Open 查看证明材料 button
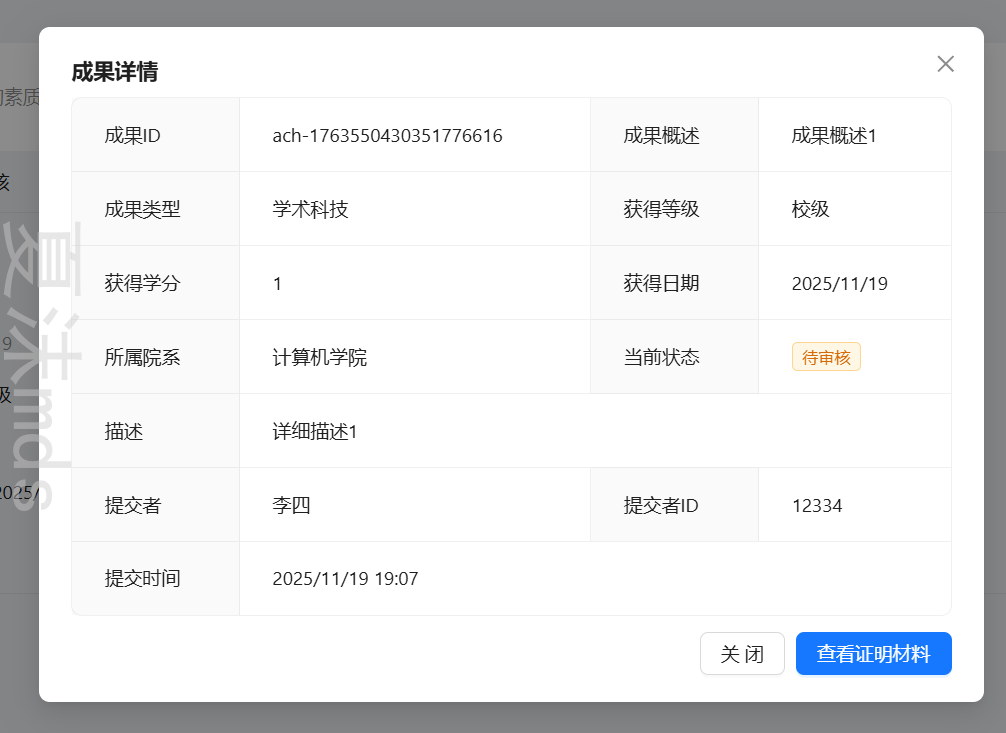 pos(873,653)
